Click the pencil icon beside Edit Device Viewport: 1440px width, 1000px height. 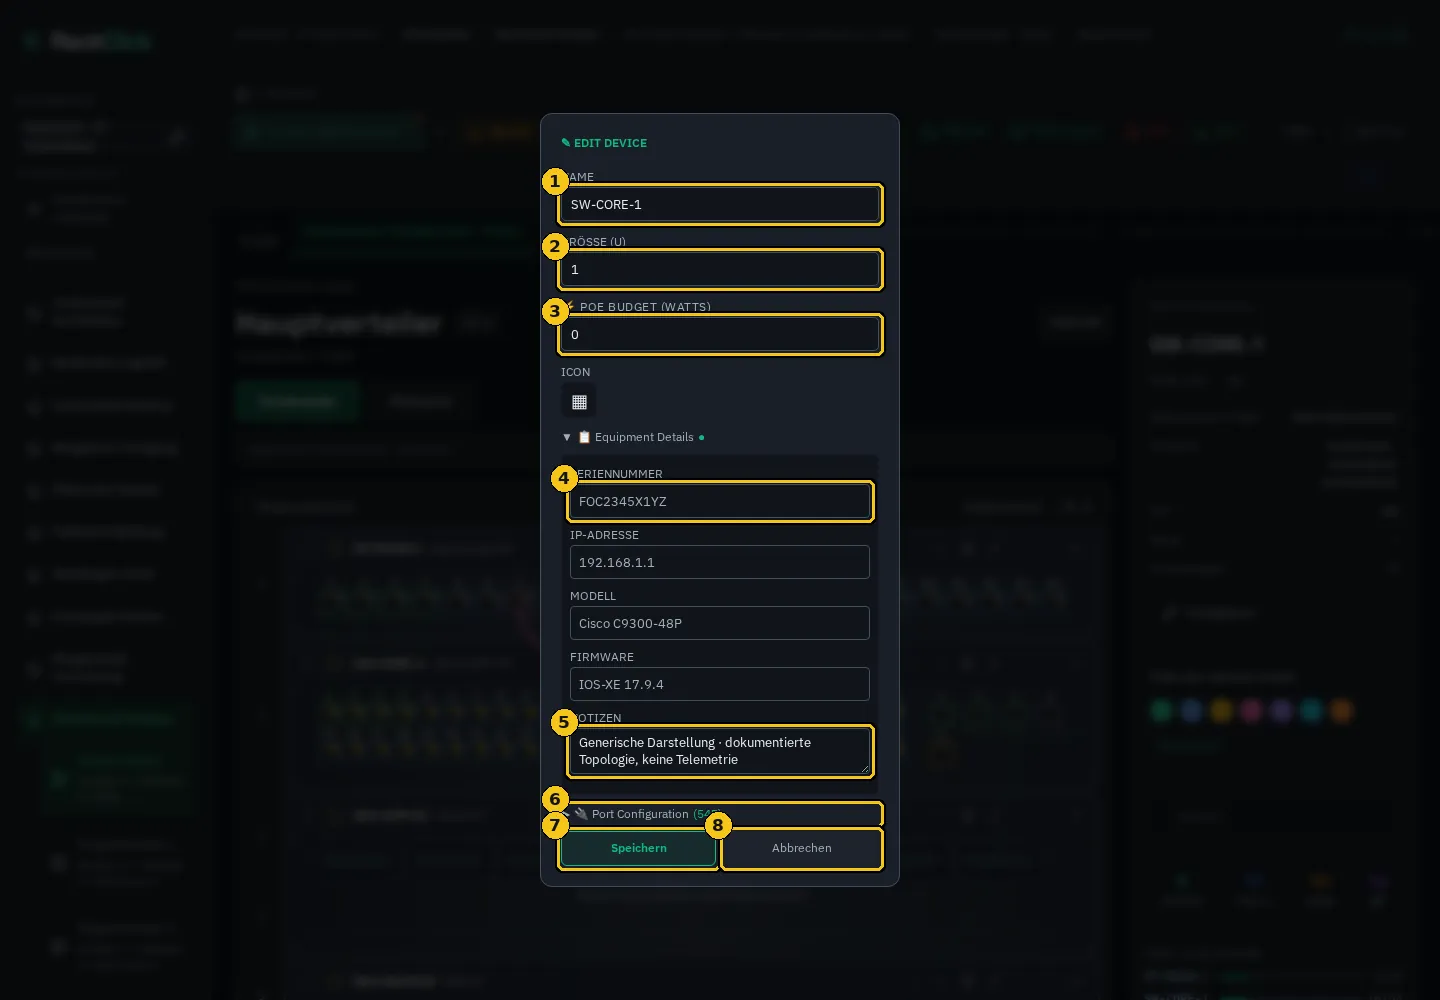[566, 143]
